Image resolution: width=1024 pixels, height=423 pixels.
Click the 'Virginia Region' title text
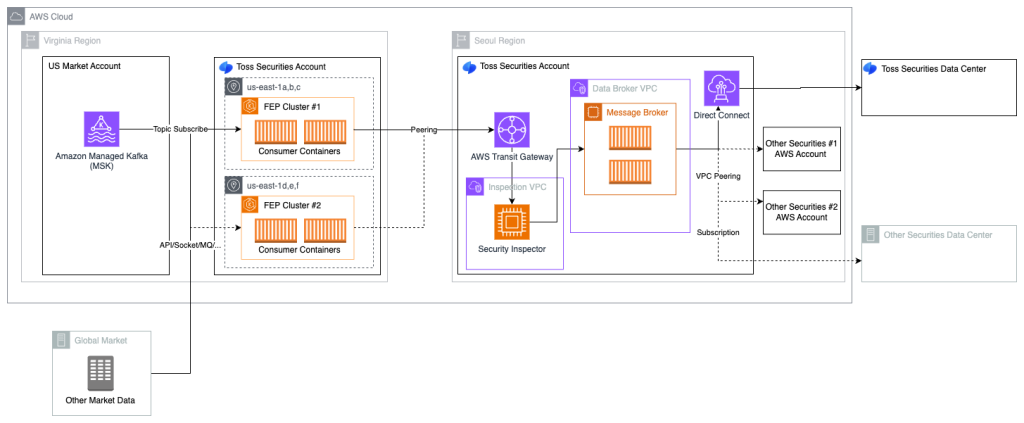(x=72, y=40)
